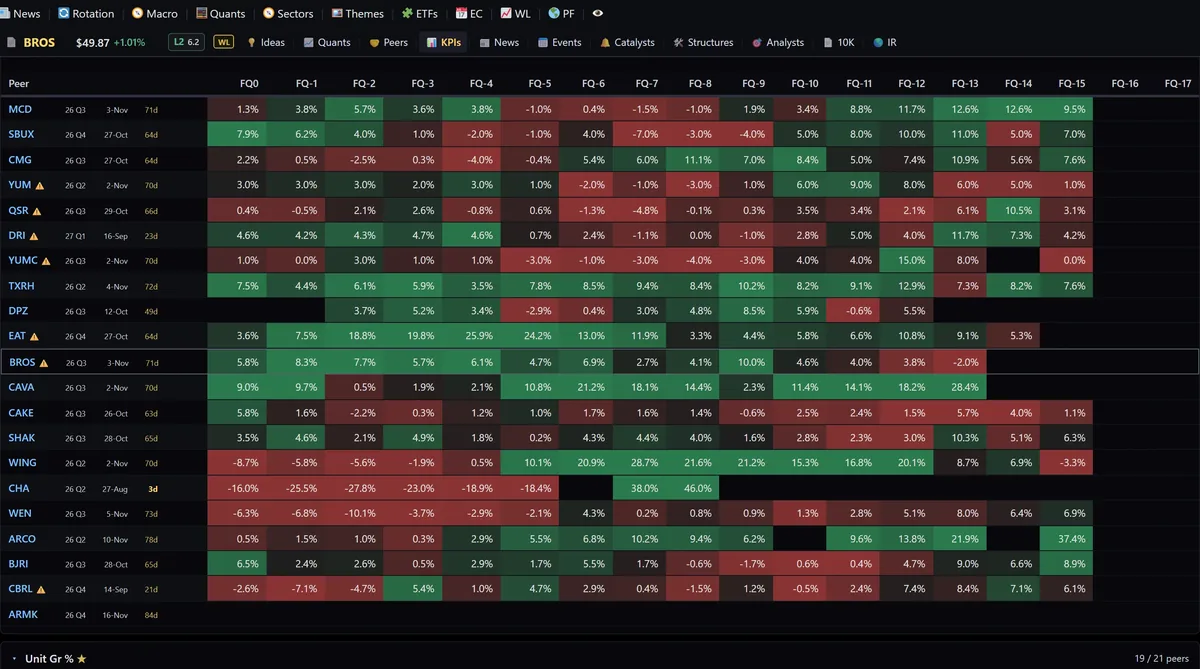Click the 3d countdown in CHA row
The image size is (1200, 669).
click(x=153, y=489)
